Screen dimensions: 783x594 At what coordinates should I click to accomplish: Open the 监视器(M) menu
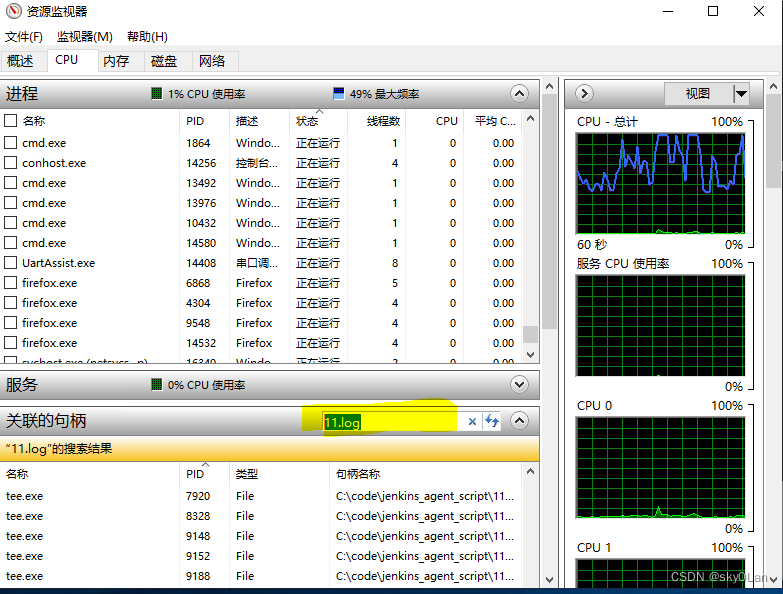click(x=84, y=36)
